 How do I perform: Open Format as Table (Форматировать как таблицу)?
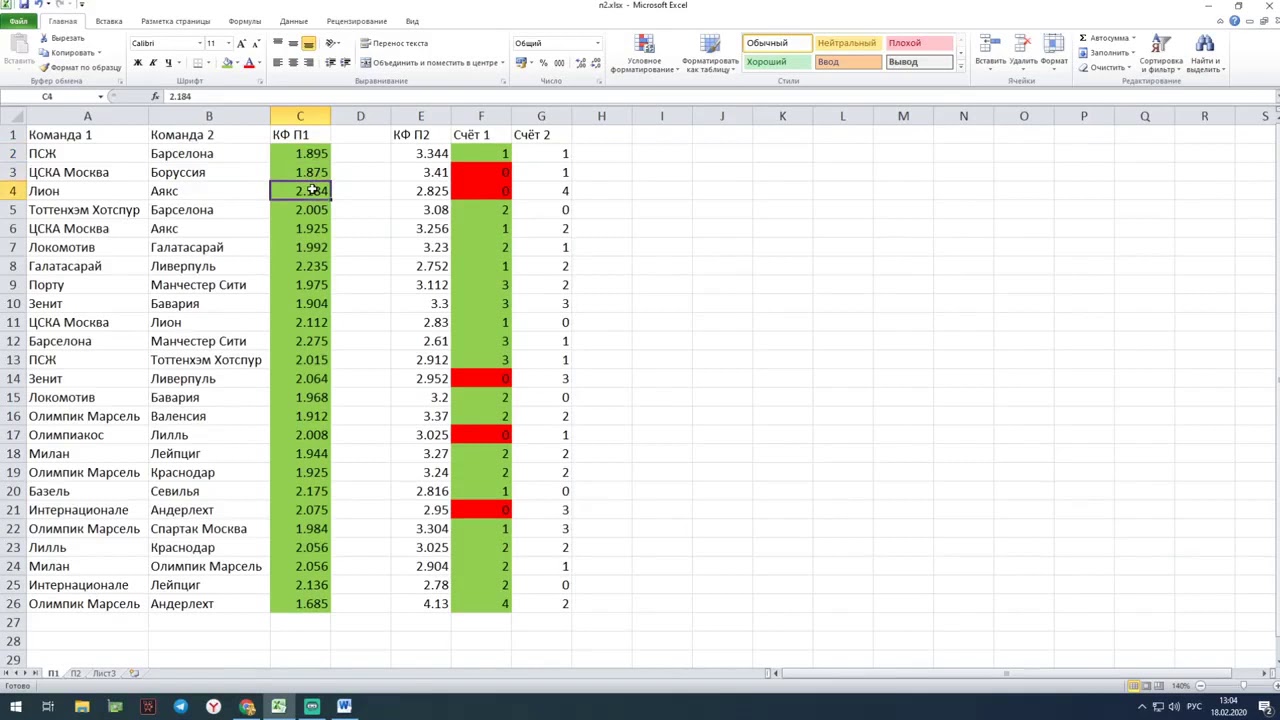710,54
